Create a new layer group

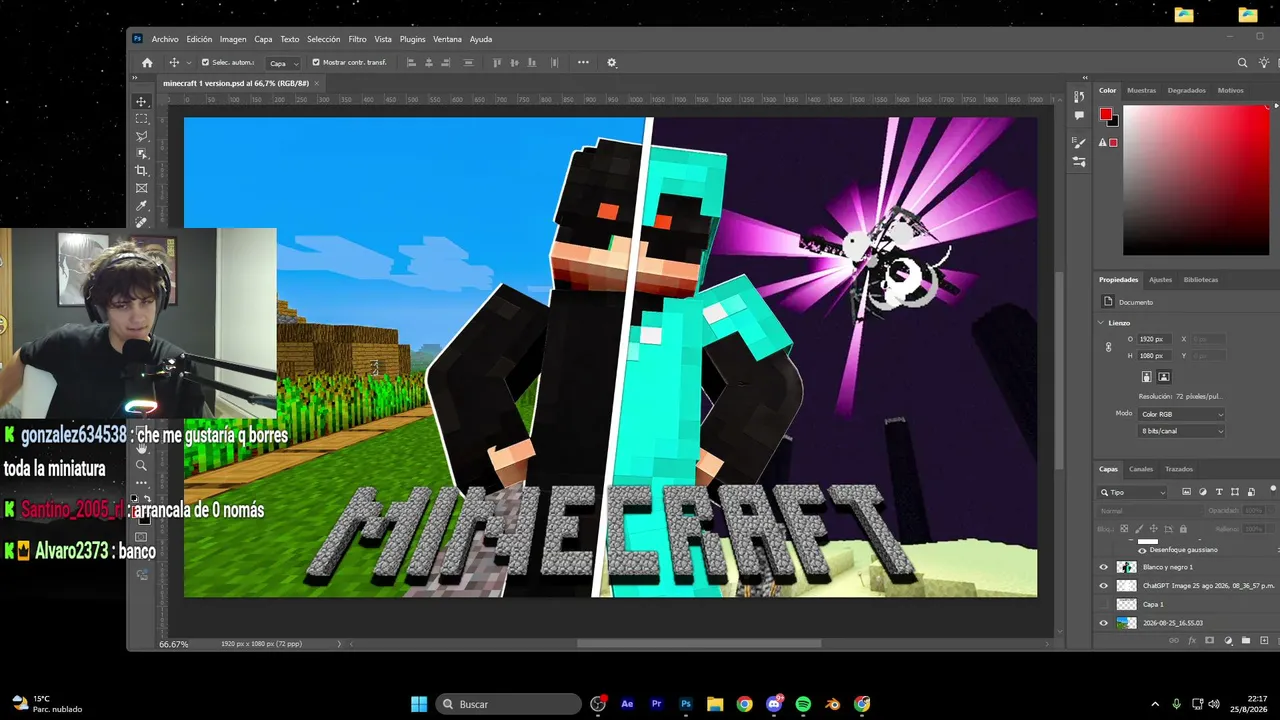pos(1246,640)
